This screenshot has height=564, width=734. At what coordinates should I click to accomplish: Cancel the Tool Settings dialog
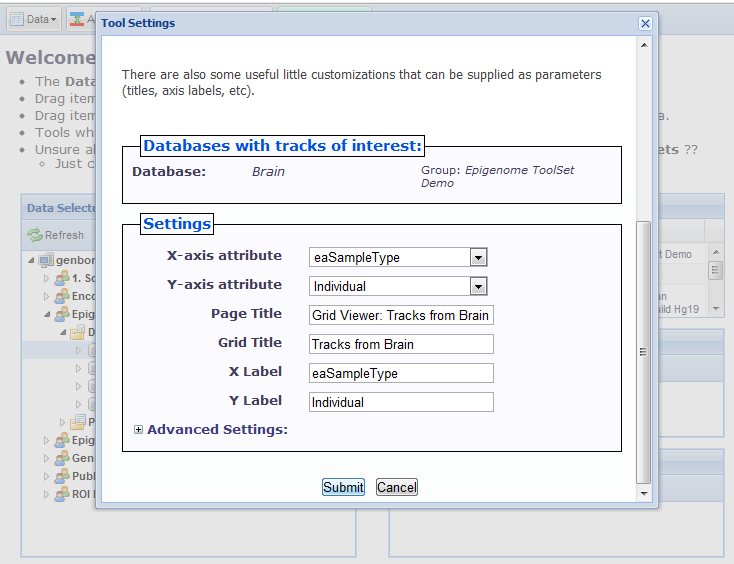[396, 487]
